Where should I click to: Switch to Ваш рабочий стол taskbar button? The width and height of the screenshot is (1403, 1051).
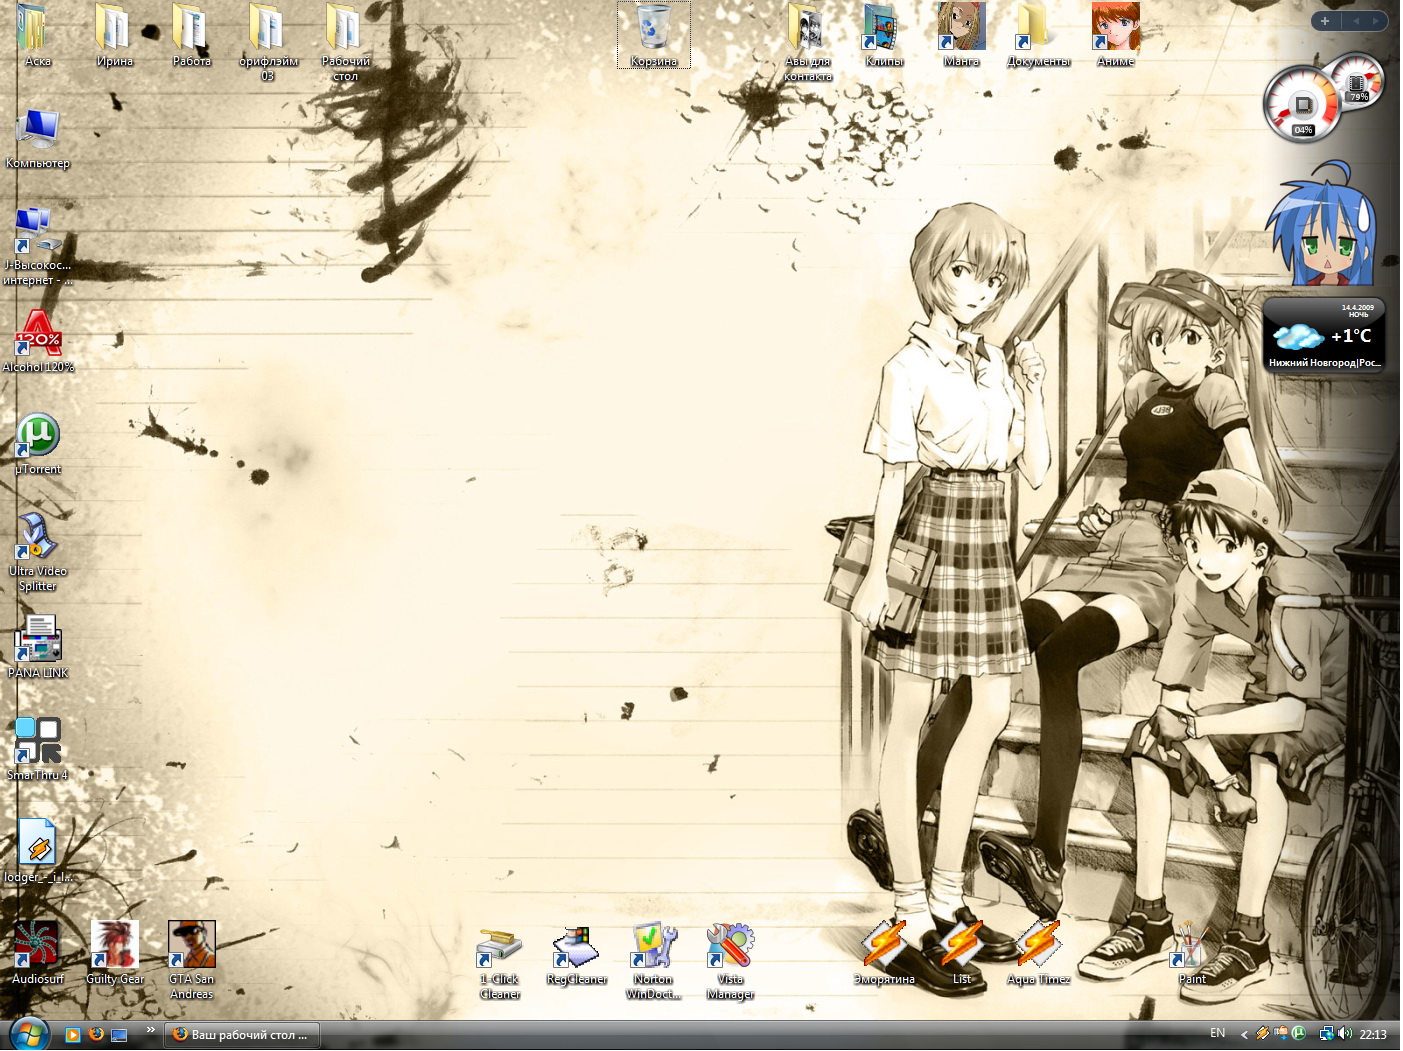point(241,1035)
